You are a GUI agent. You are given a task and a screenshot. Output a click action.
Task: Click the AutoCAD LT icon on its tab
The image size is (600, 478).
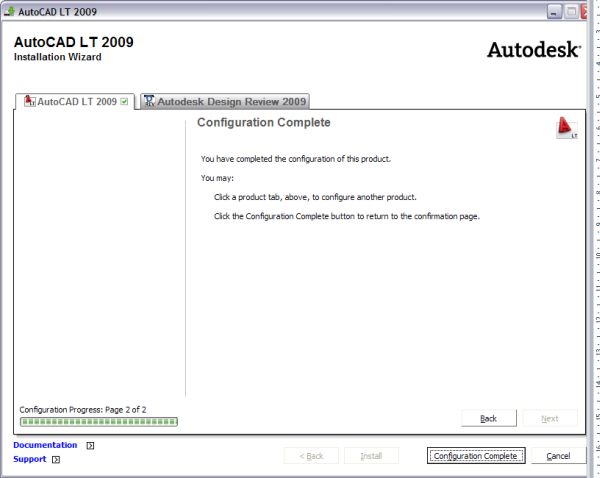point(29,101)
